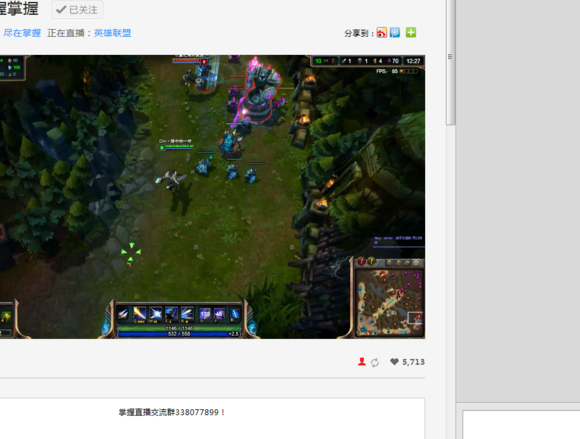Click the page vertical scrollbar thumb
This screenshot has height=439, width=580.
click(451, 62)
